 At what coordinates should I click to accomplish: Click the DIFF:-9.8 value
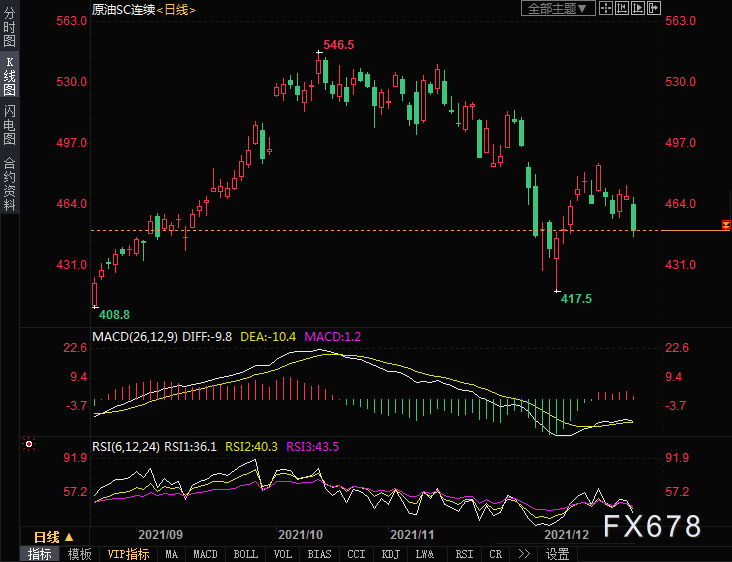click(x=207, y=337)
